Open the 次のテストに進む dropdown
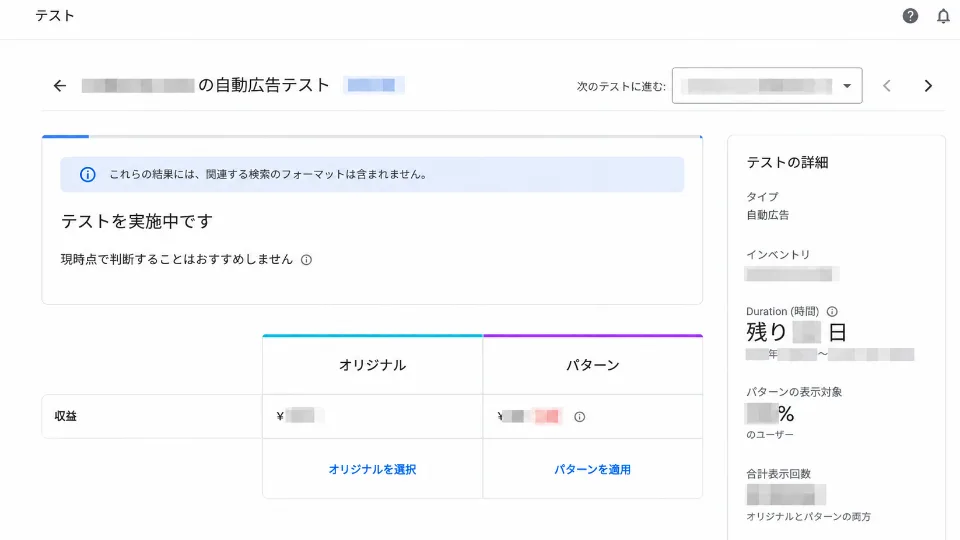 point(767,86)
